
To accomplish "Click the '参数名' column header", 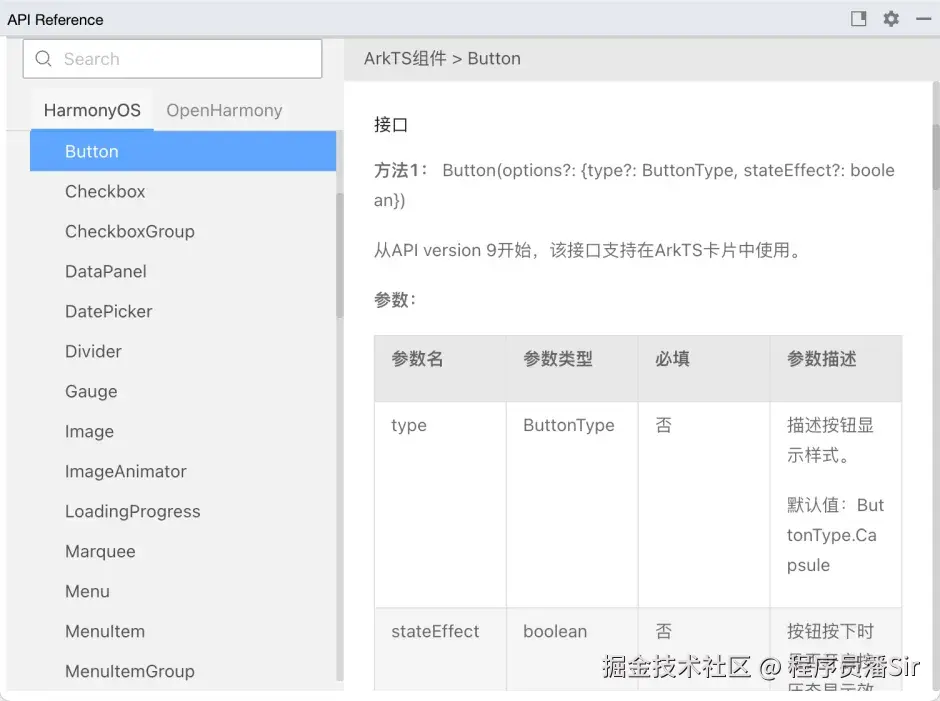I will (x=417, y=359).
